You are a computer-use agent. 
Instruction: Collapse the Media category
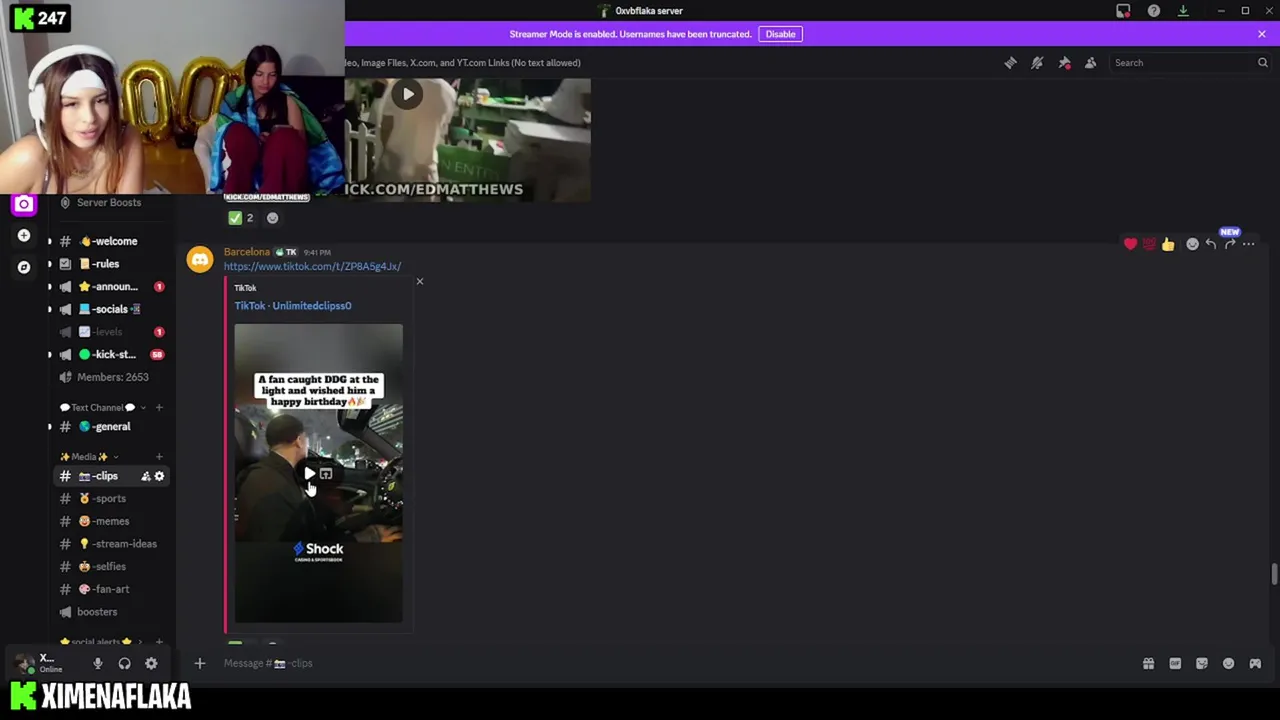[88, 457]
